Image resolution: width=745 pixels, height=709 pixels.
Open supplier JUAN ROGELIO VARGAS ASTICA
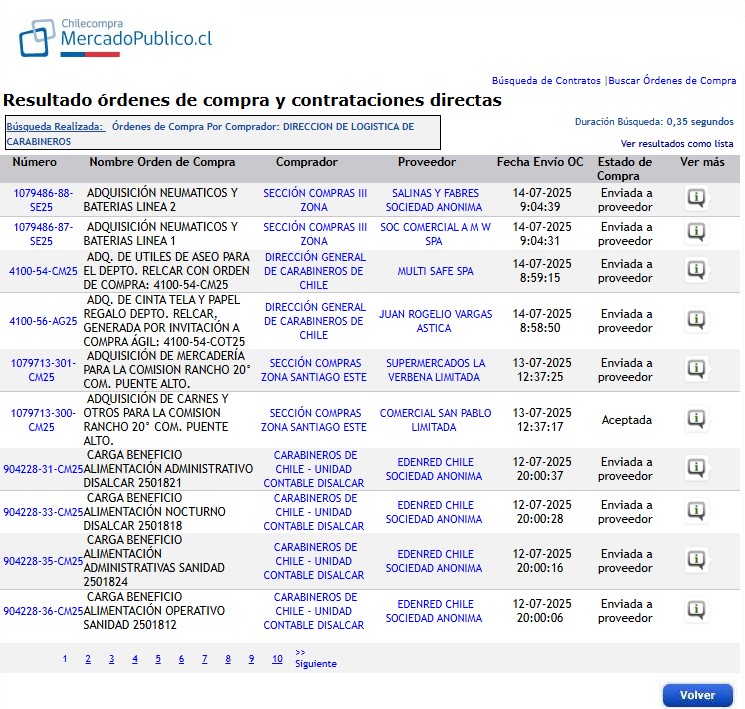(435, 321)
